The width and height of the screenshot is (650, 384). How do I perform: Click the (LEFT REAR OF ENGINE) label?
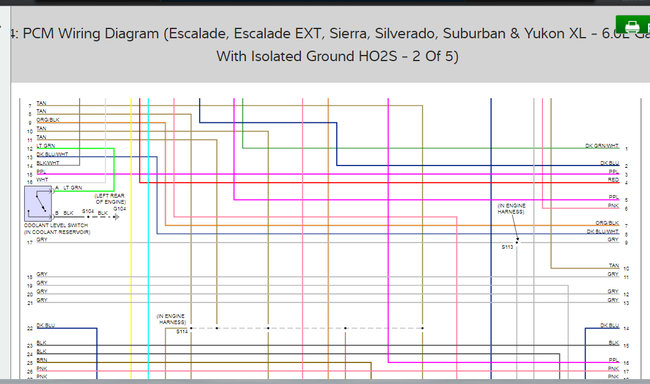(110, 199)
